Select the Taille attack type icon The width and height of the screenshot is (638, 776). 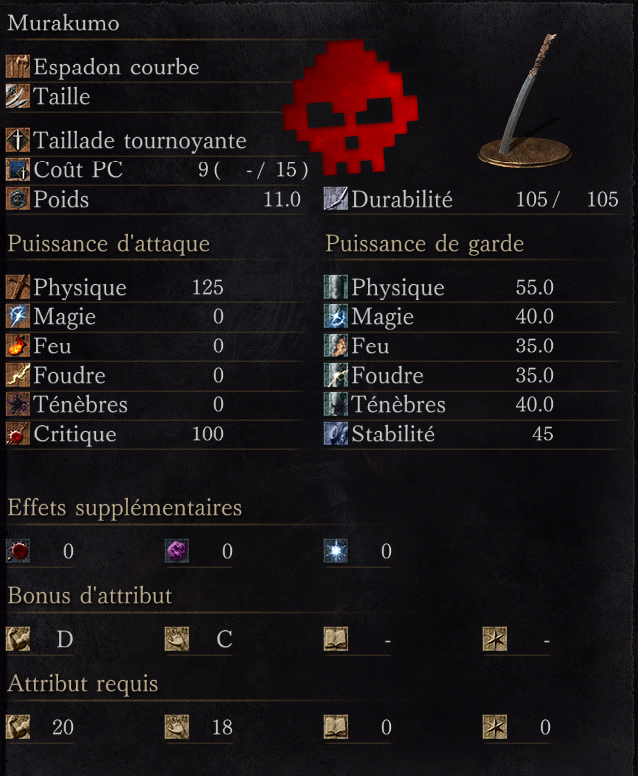pyautogui.click(x=18, y=96)
